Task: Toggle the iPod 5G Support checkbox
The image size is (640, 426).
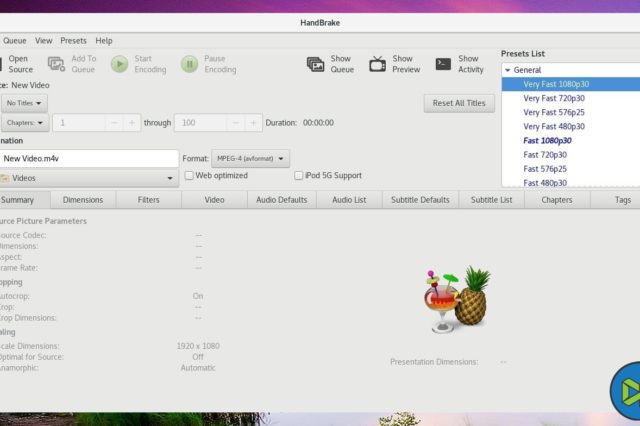Action: (298, 175)
